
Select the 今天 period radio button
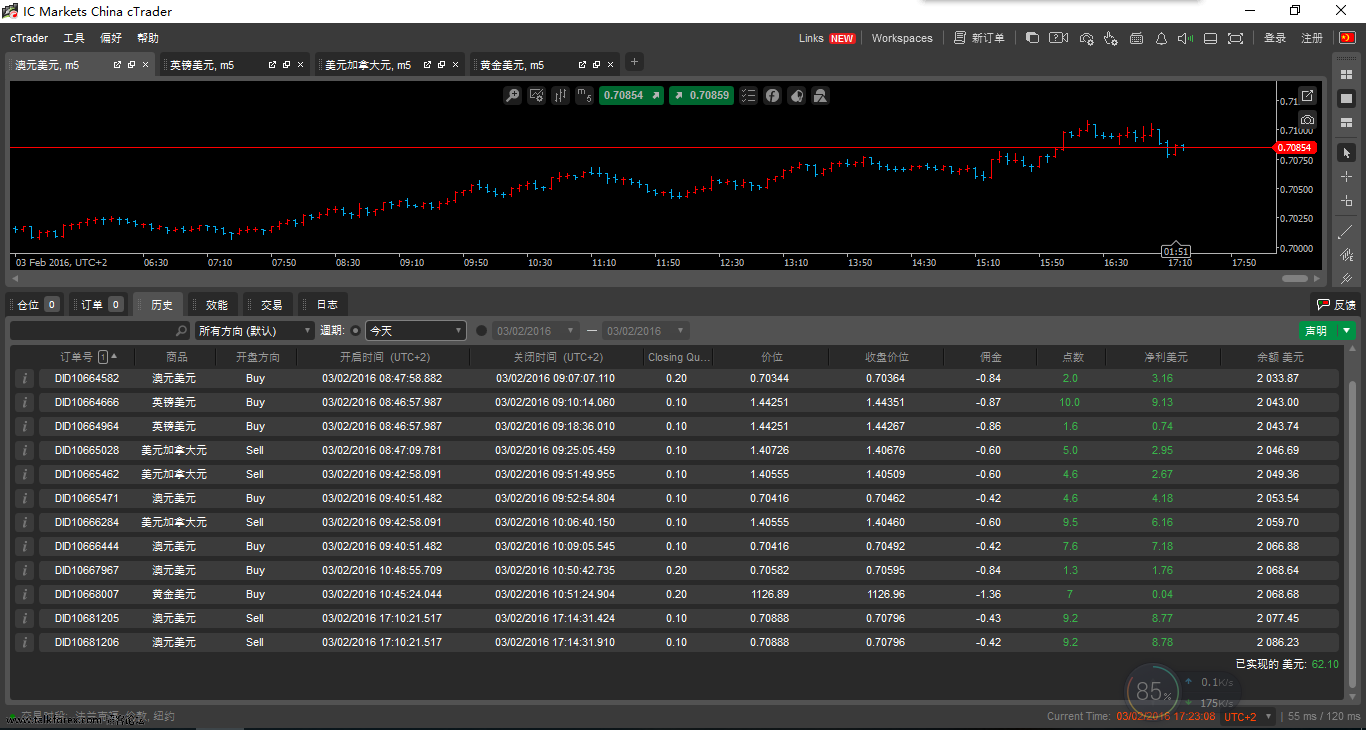pos(356,331)
